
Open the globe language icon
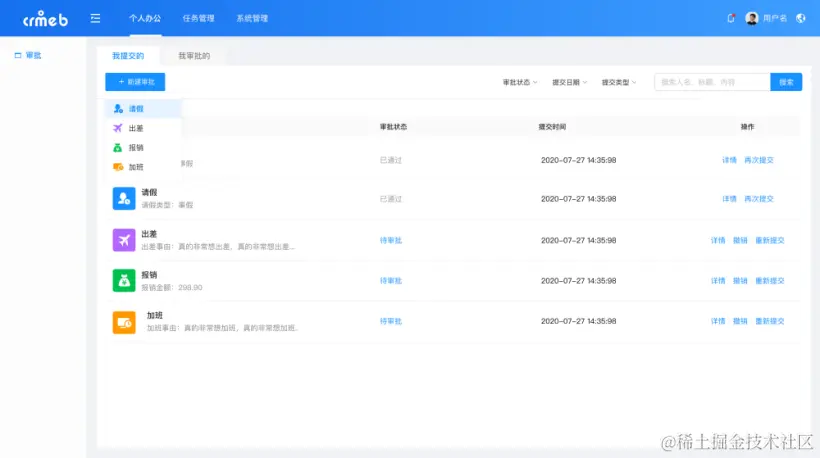tap(801, 18)
